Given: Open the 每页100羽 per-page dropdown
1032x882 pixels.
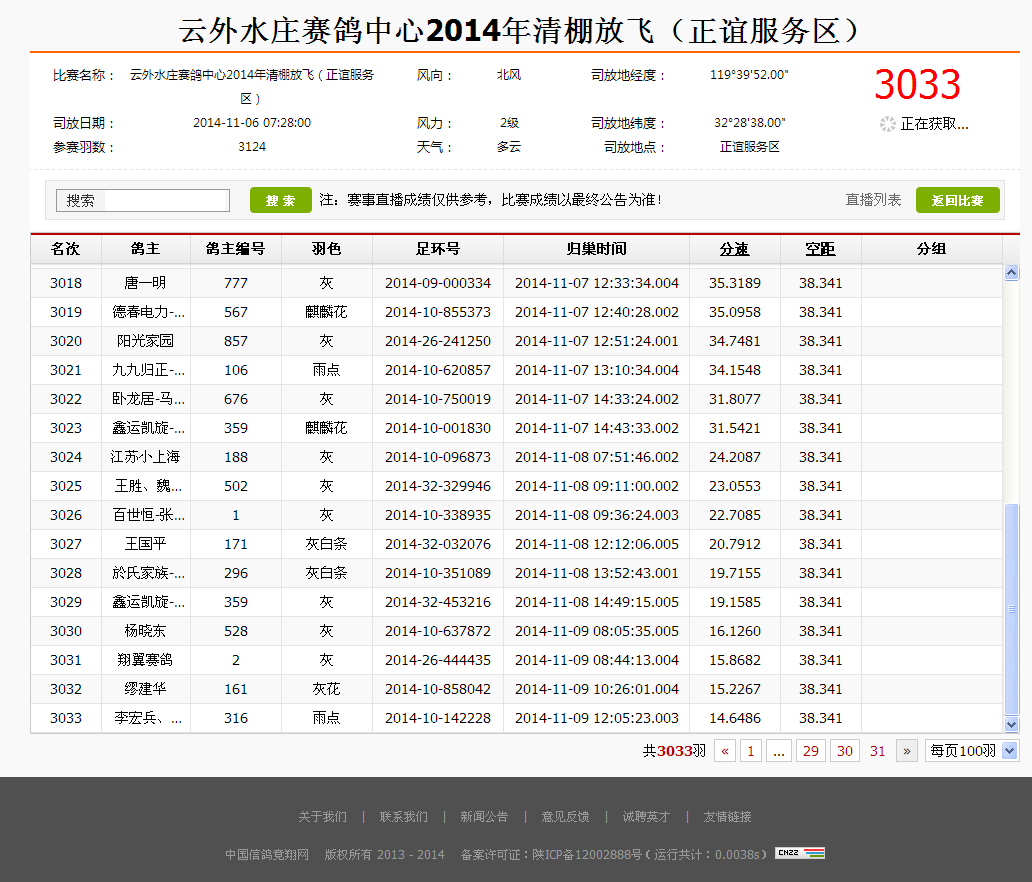Looking at the screenshot, I should 971,751.
